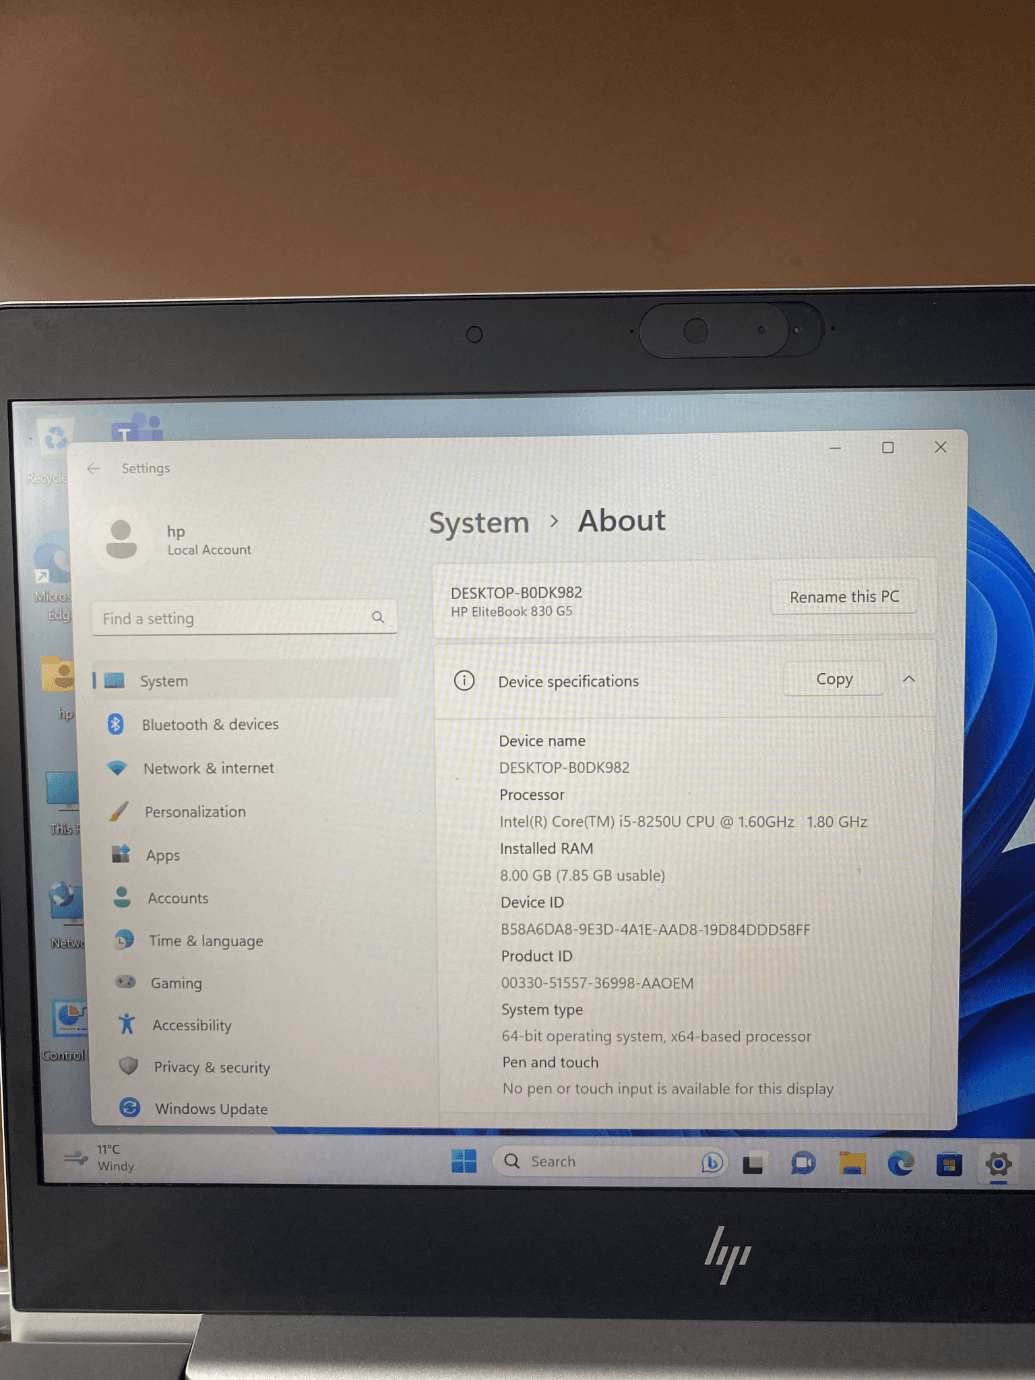Click the System type 64-bit value
The width and height of the screenshot is (1035, 1380).
pyautogui.click(x=656, y=1036)
